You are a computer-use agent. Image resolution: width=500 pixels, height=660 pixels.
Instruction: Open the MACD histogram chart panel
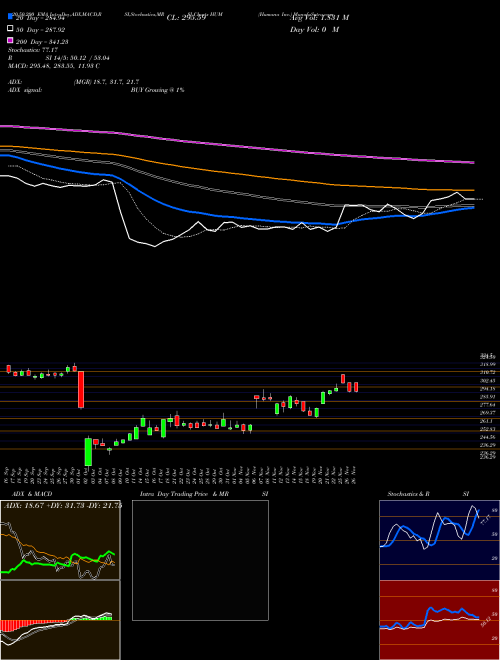tap(60, 620)
